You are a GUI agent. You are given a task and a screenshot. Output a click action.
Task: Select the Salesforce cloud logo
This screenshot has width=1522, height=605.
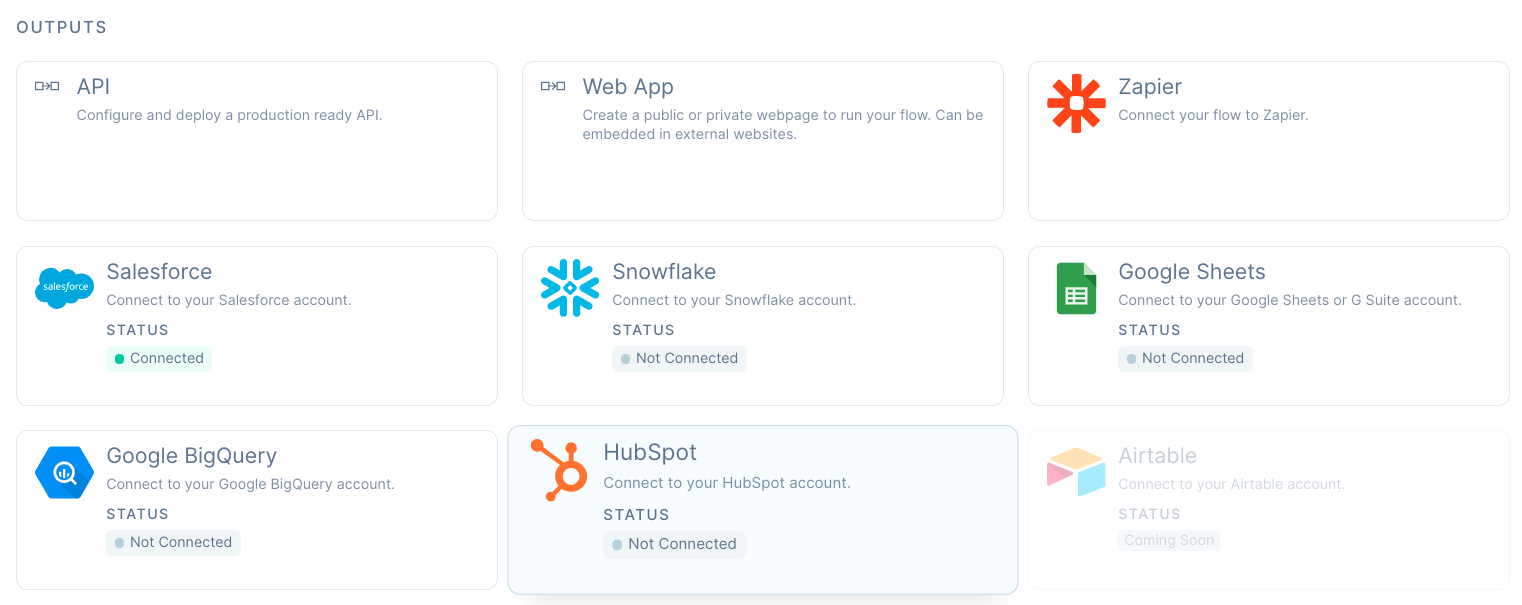click(x=64, y=288)
